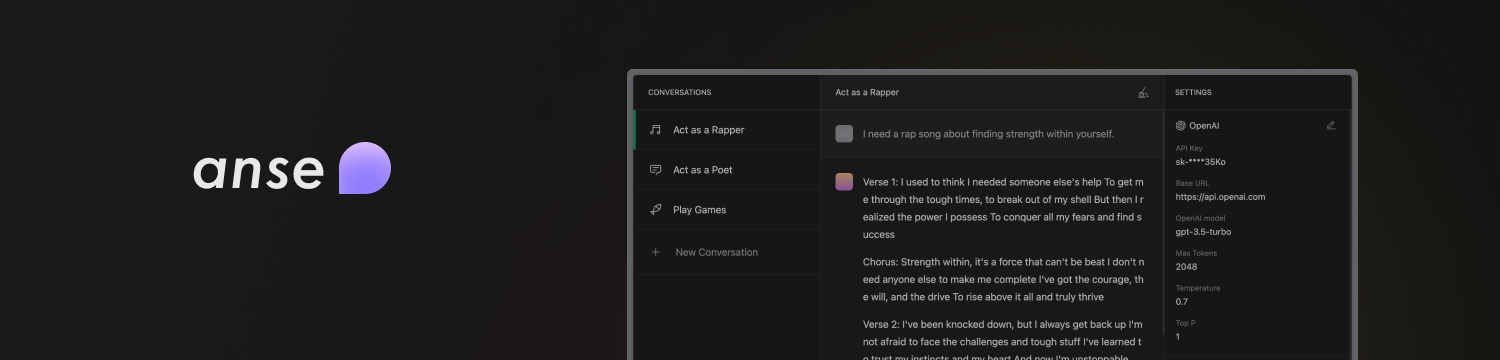
Task: Click the Max Tokens label
Action: [x=1196, y=253]
